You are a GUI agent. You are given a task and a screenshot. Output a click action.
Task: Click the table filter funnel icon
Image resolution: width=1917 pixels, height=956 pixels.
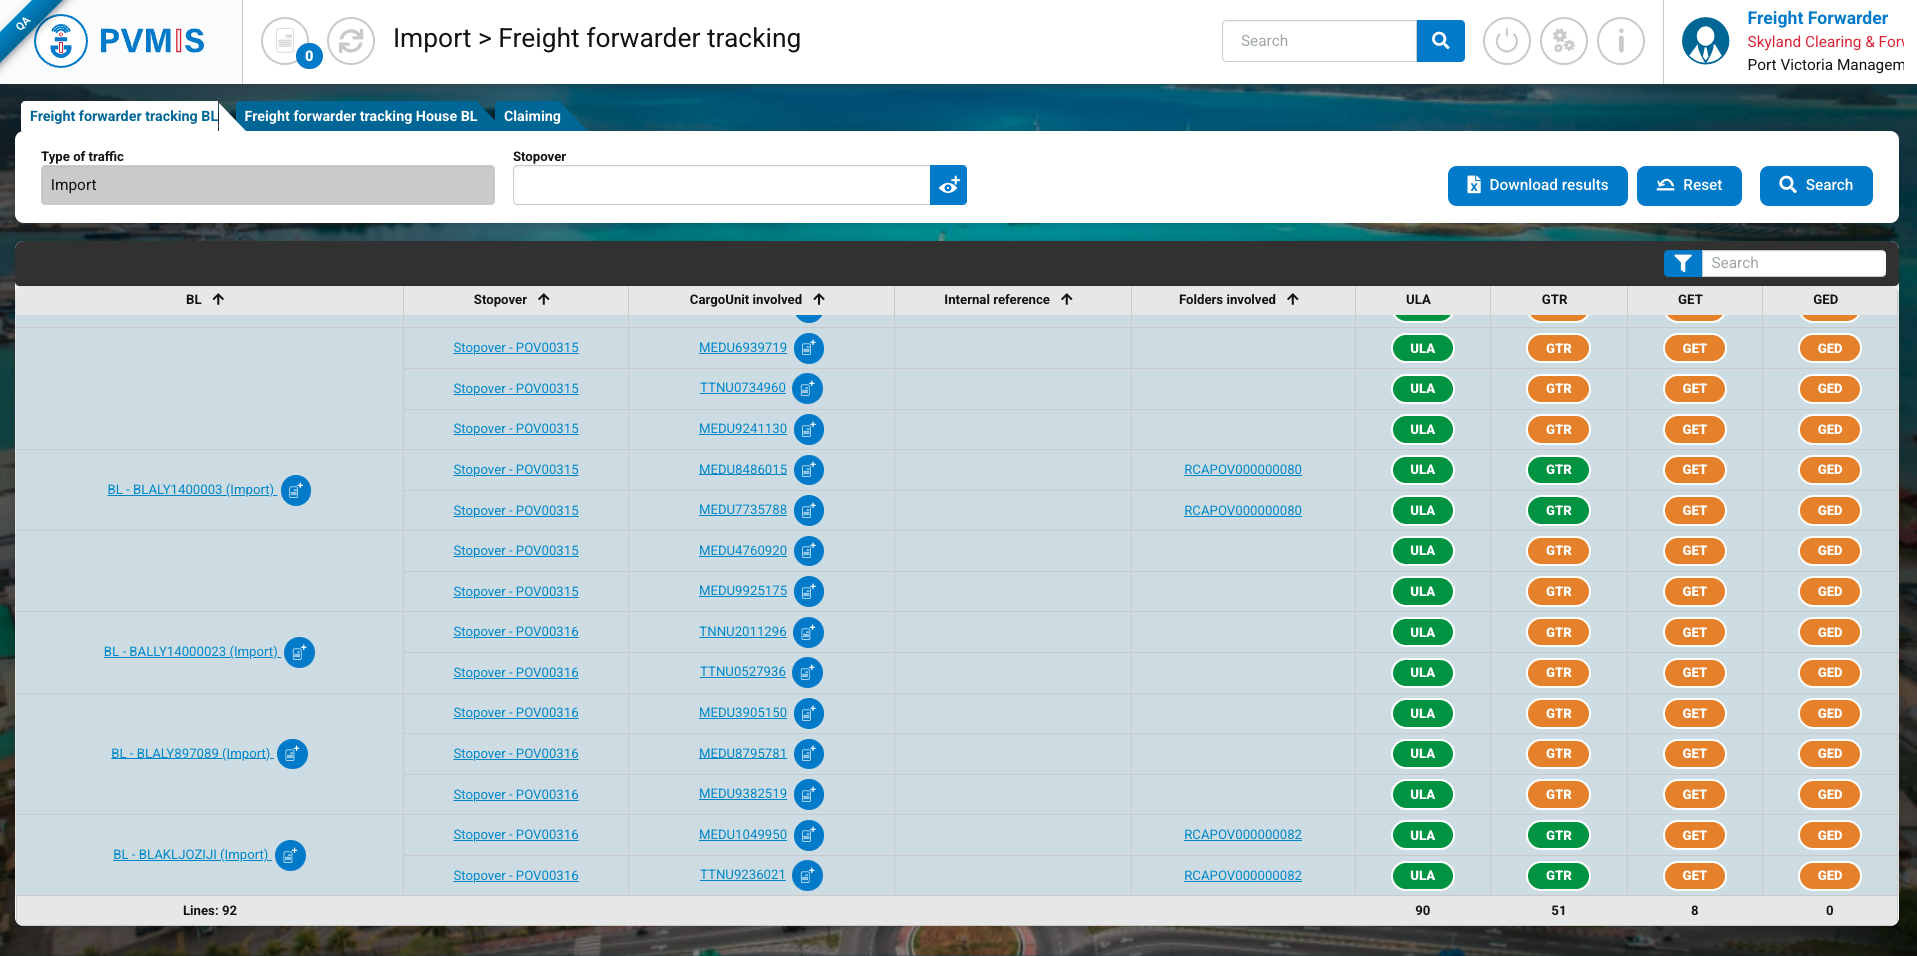pyautogui.click(x=1683, y=263)
